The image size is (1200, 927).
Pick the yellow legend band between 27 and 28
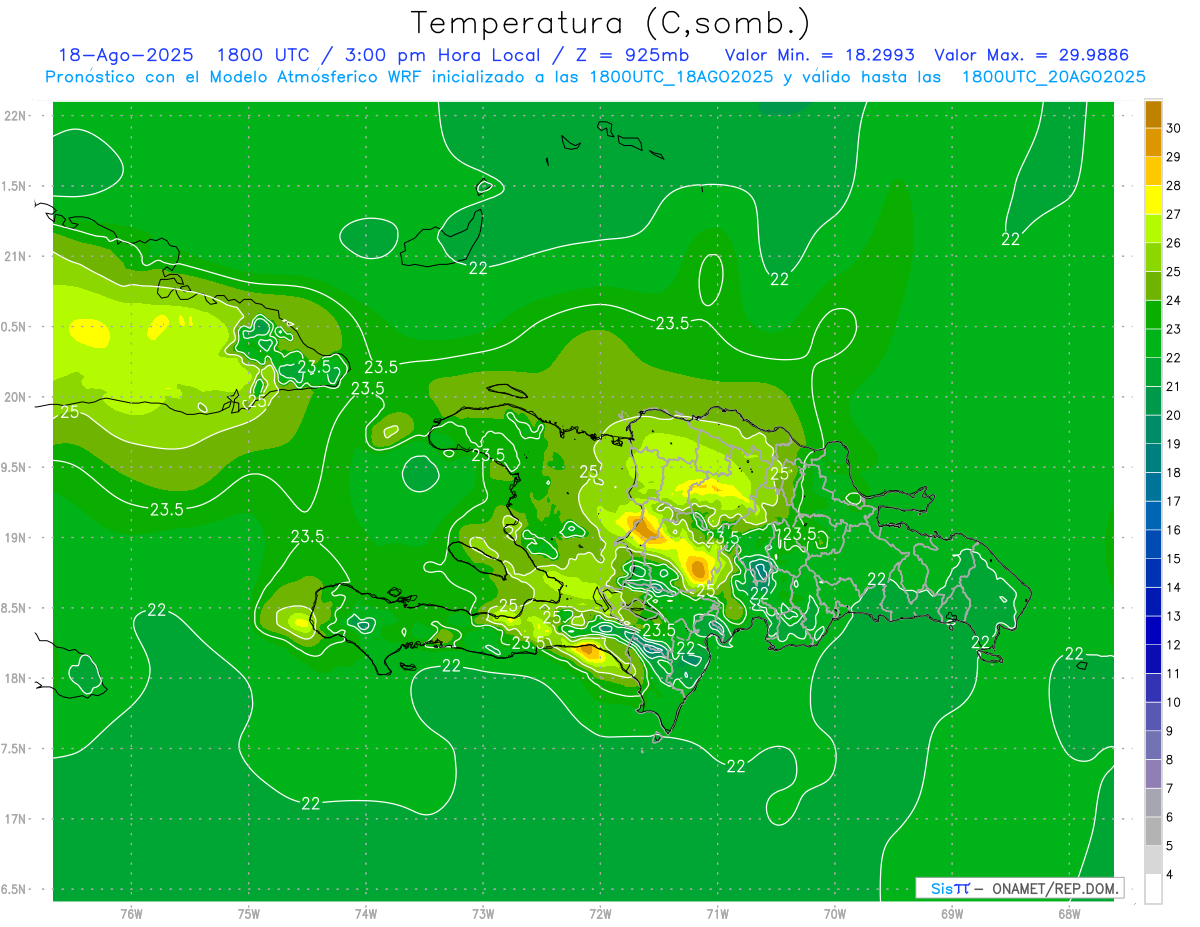(x=1153, y=200)
